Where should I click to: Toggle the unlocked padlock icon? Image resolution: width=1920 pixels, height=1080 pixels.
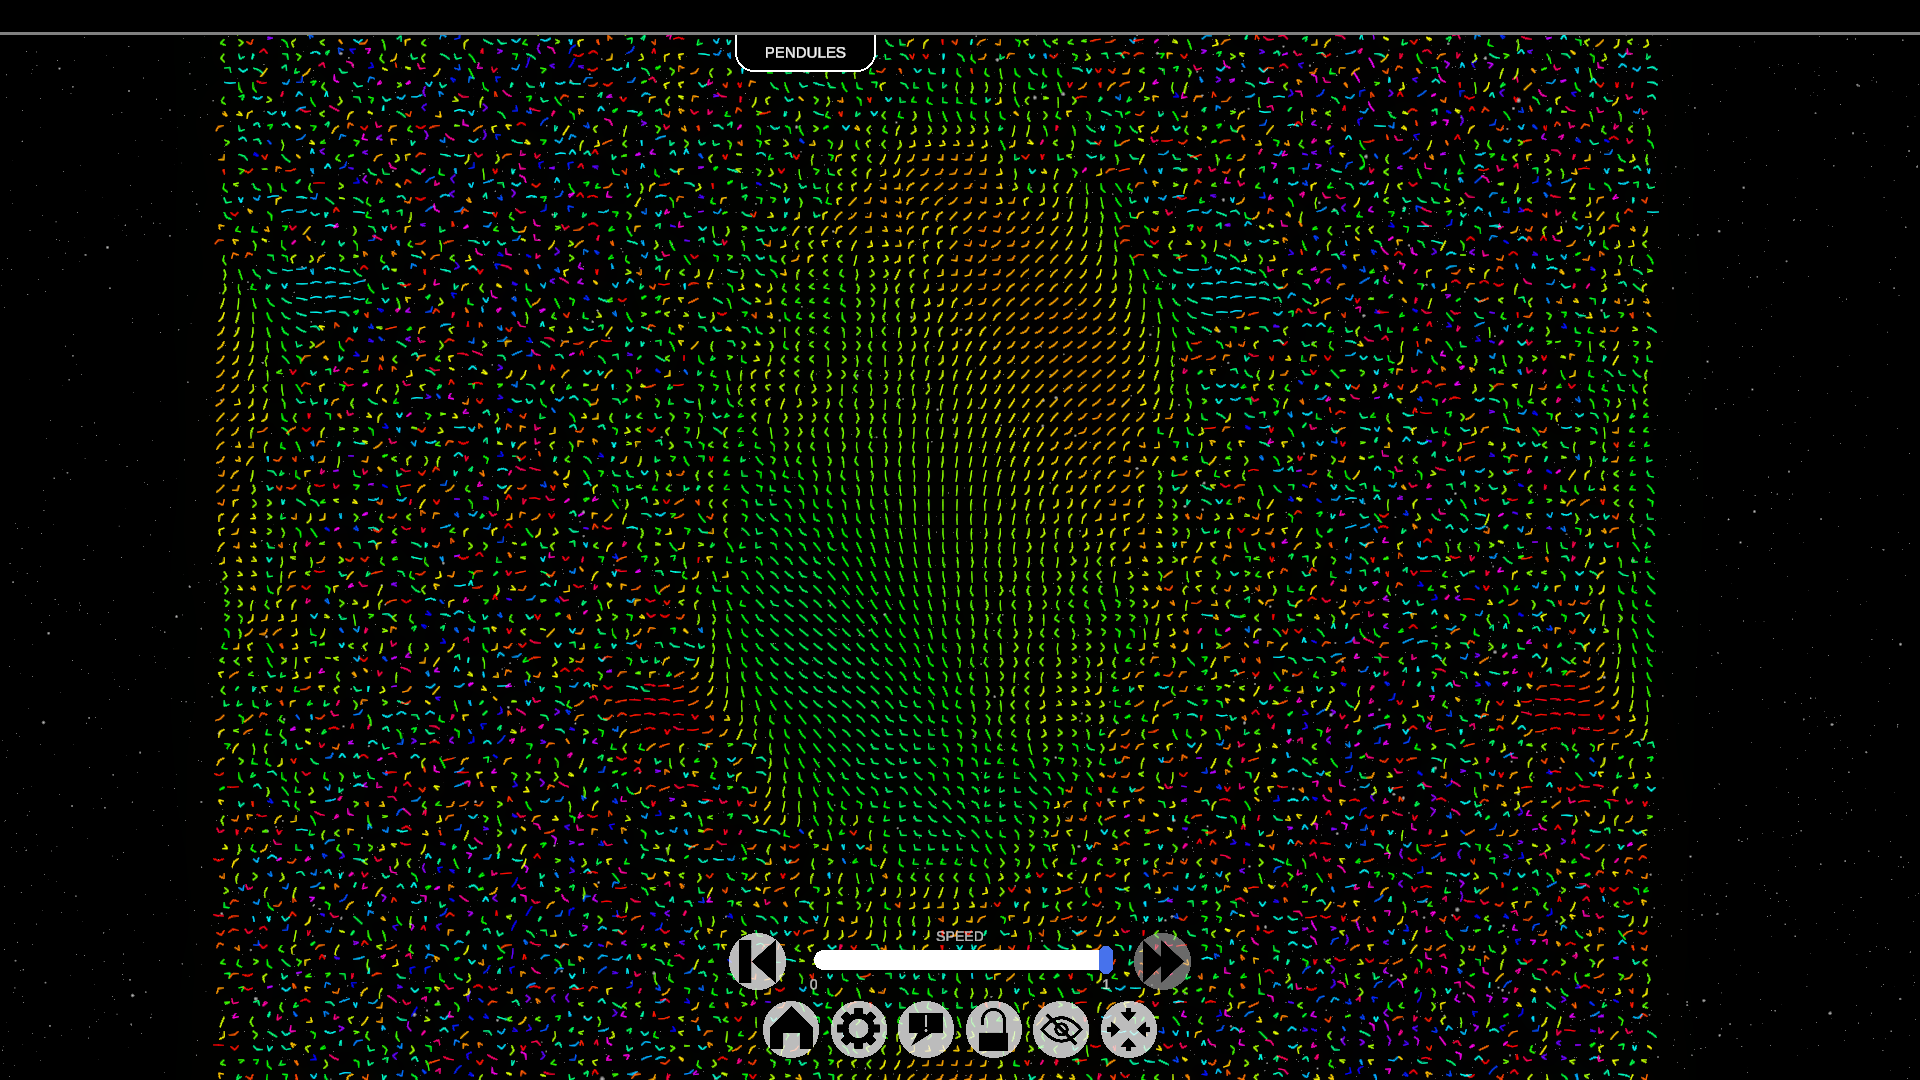(x=993, y=1029)
